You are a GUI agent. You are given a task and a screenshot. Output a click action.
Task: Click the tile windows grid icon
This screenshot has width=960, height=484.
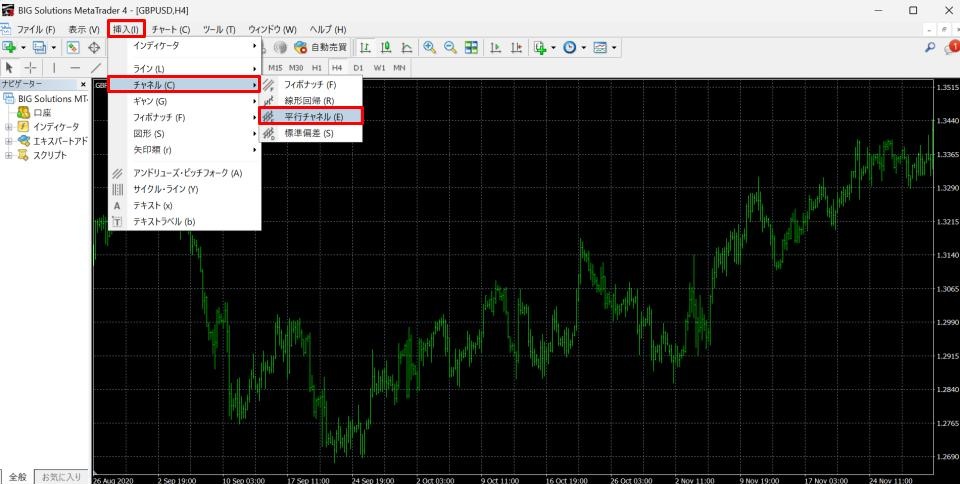471,47
